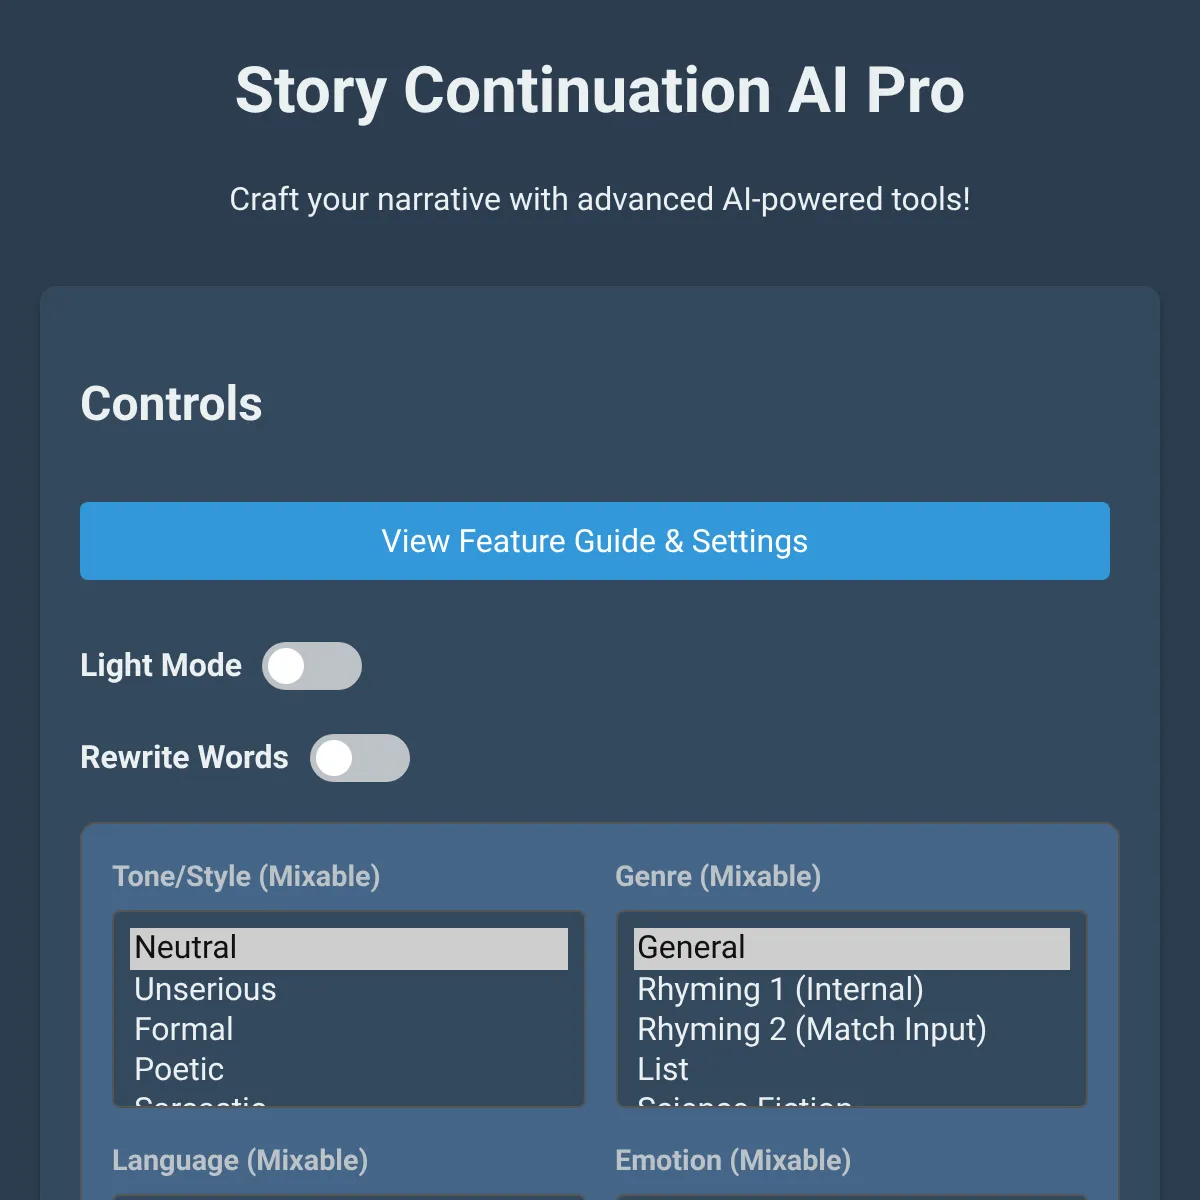Select Neutral in the Tone/Style list
1200x1200 pixels.
(348, 948)
